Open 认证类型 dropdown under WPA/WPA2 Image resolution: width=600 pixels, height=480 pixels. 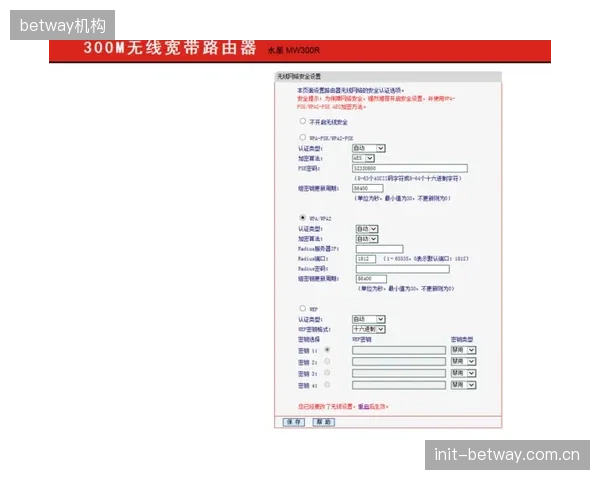coord(367,229)
